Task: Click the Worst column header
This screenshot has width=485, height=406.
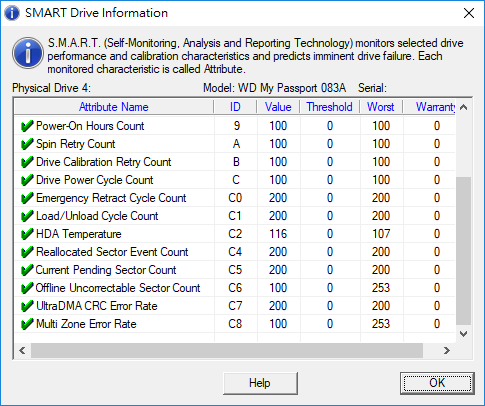Action: click(x=381, y=107)
